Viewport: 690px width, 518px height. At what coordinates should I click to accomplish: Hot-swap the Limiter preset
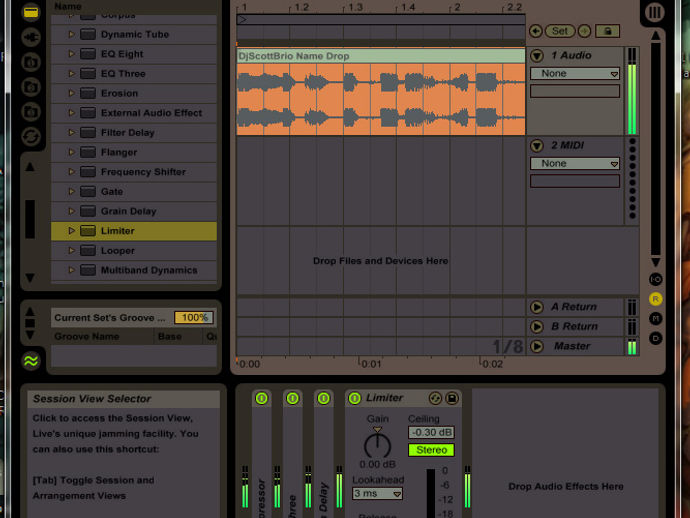[x=435, y=398]
